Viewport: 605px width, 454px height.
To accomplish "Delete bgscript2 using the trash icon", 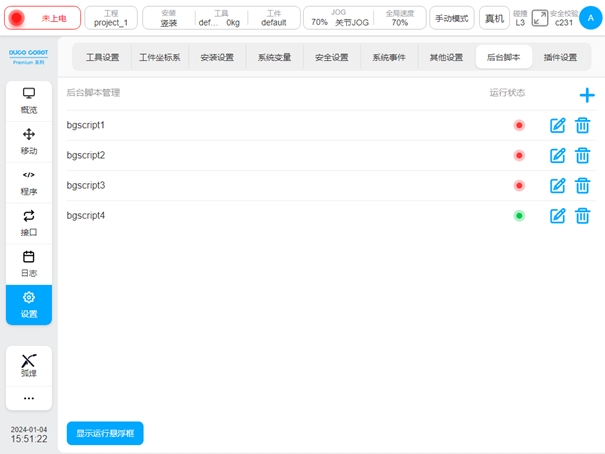I will (x=583, y=155).
